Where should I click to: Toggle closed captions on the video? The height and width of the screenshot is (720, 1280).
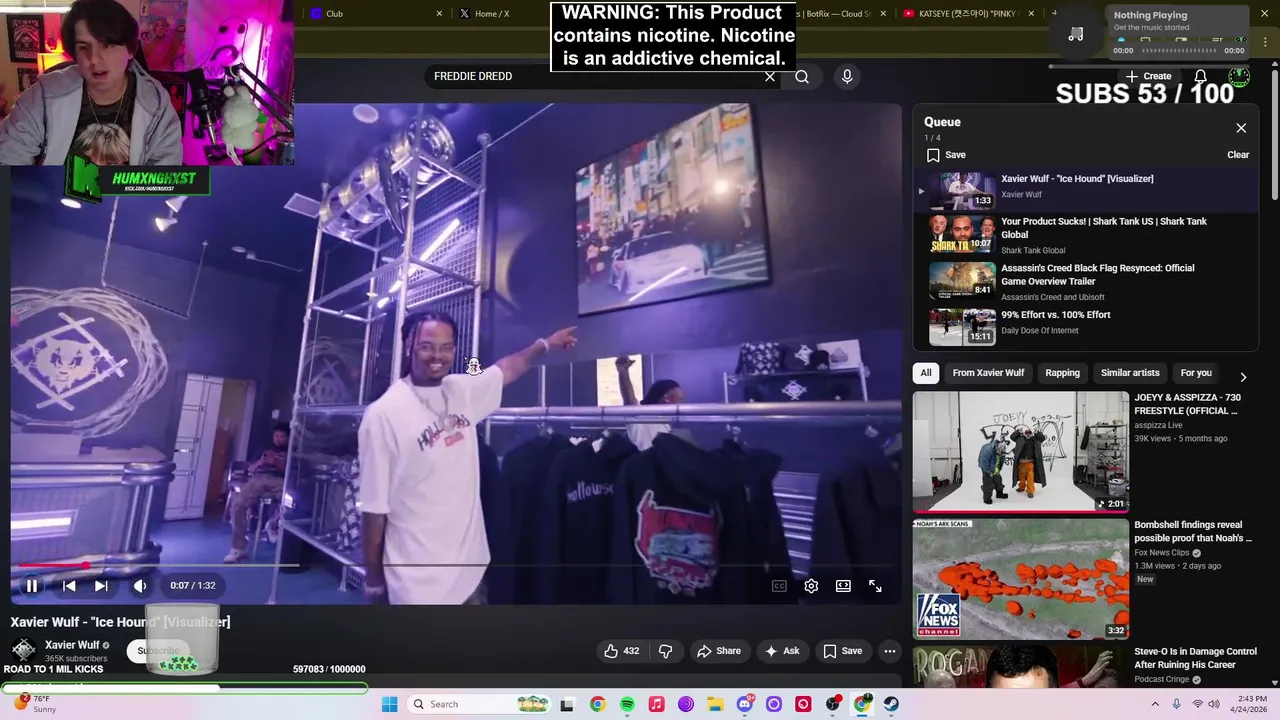click(x=779, y=586)
